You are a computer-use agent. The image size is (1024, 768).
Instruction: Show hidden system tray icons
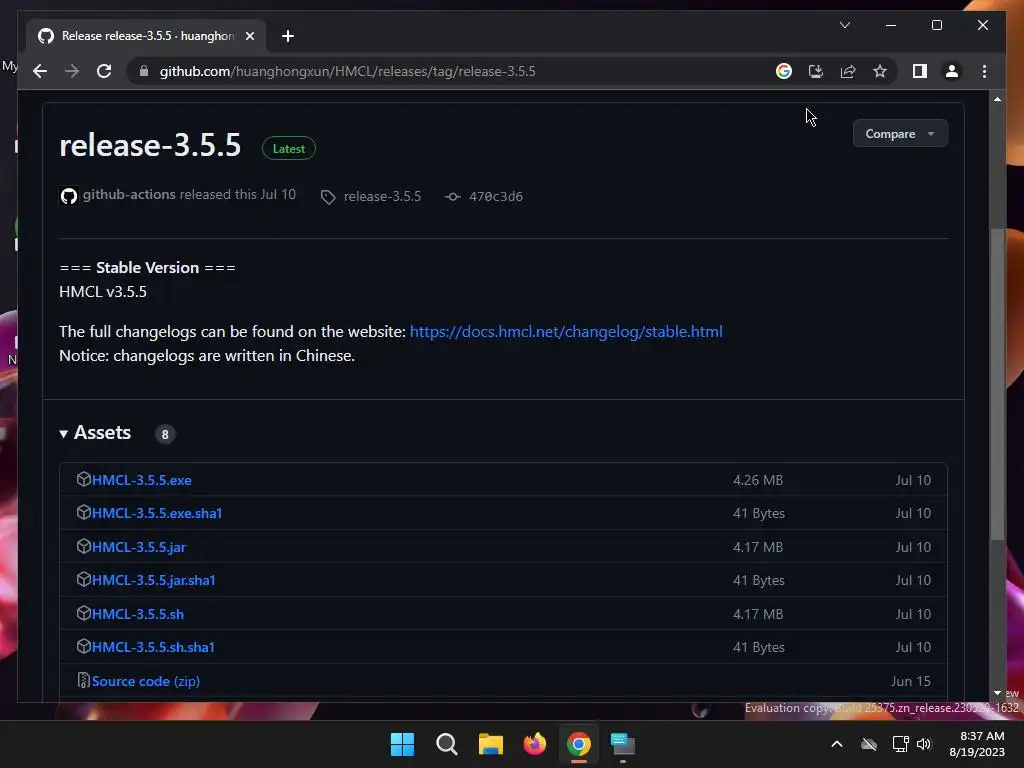point(837,744)
